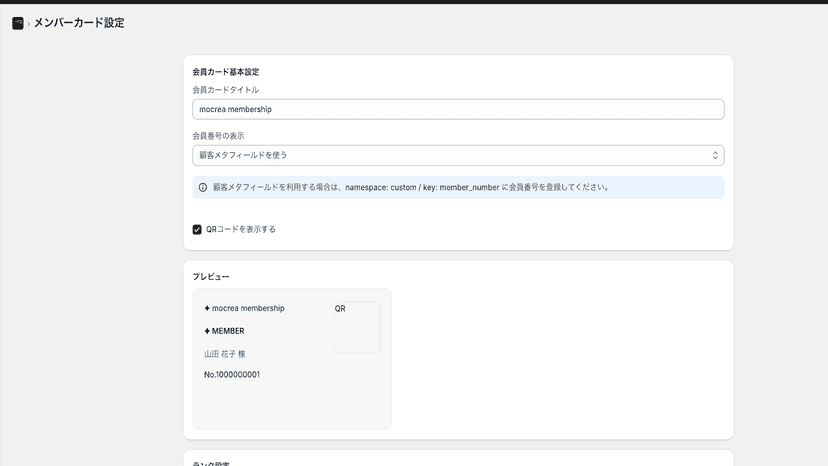Click the app icon in the breadcrumb
The width and height of the screenshot is (828, 466).
click(x=17, y=23)
